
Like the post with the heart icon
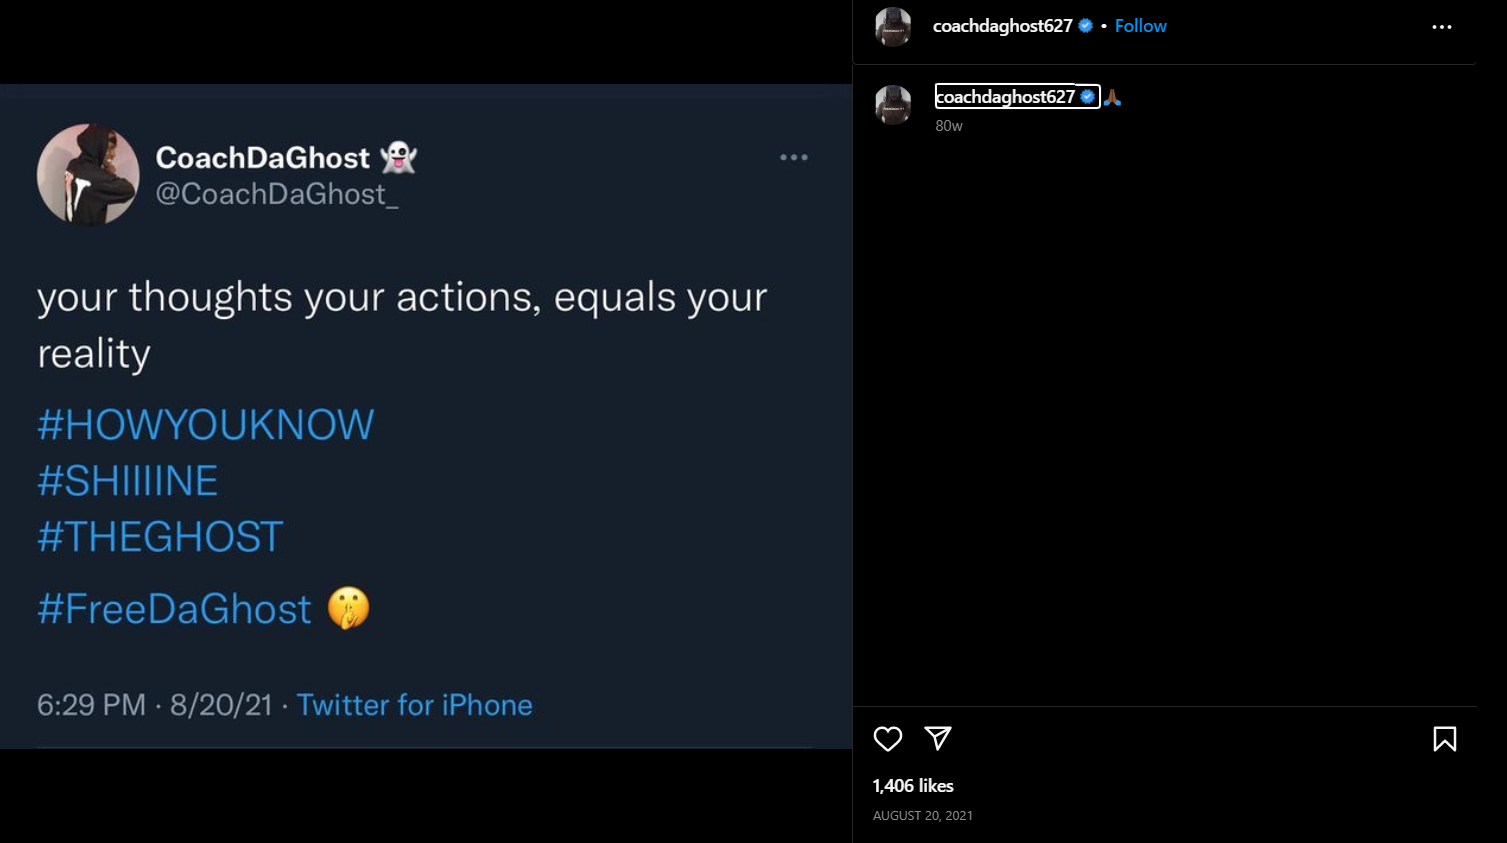point(887,739)
